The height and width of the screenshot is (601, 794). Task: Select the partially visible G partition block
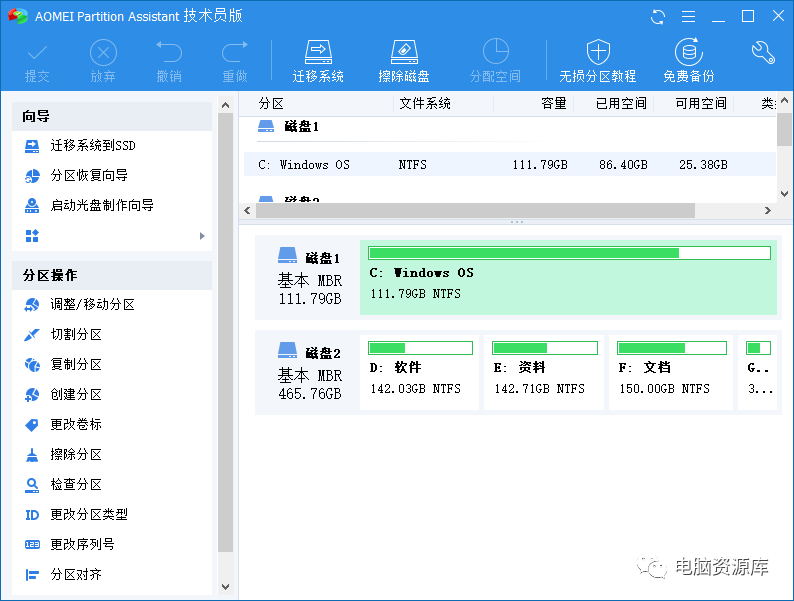pos(758,372)
